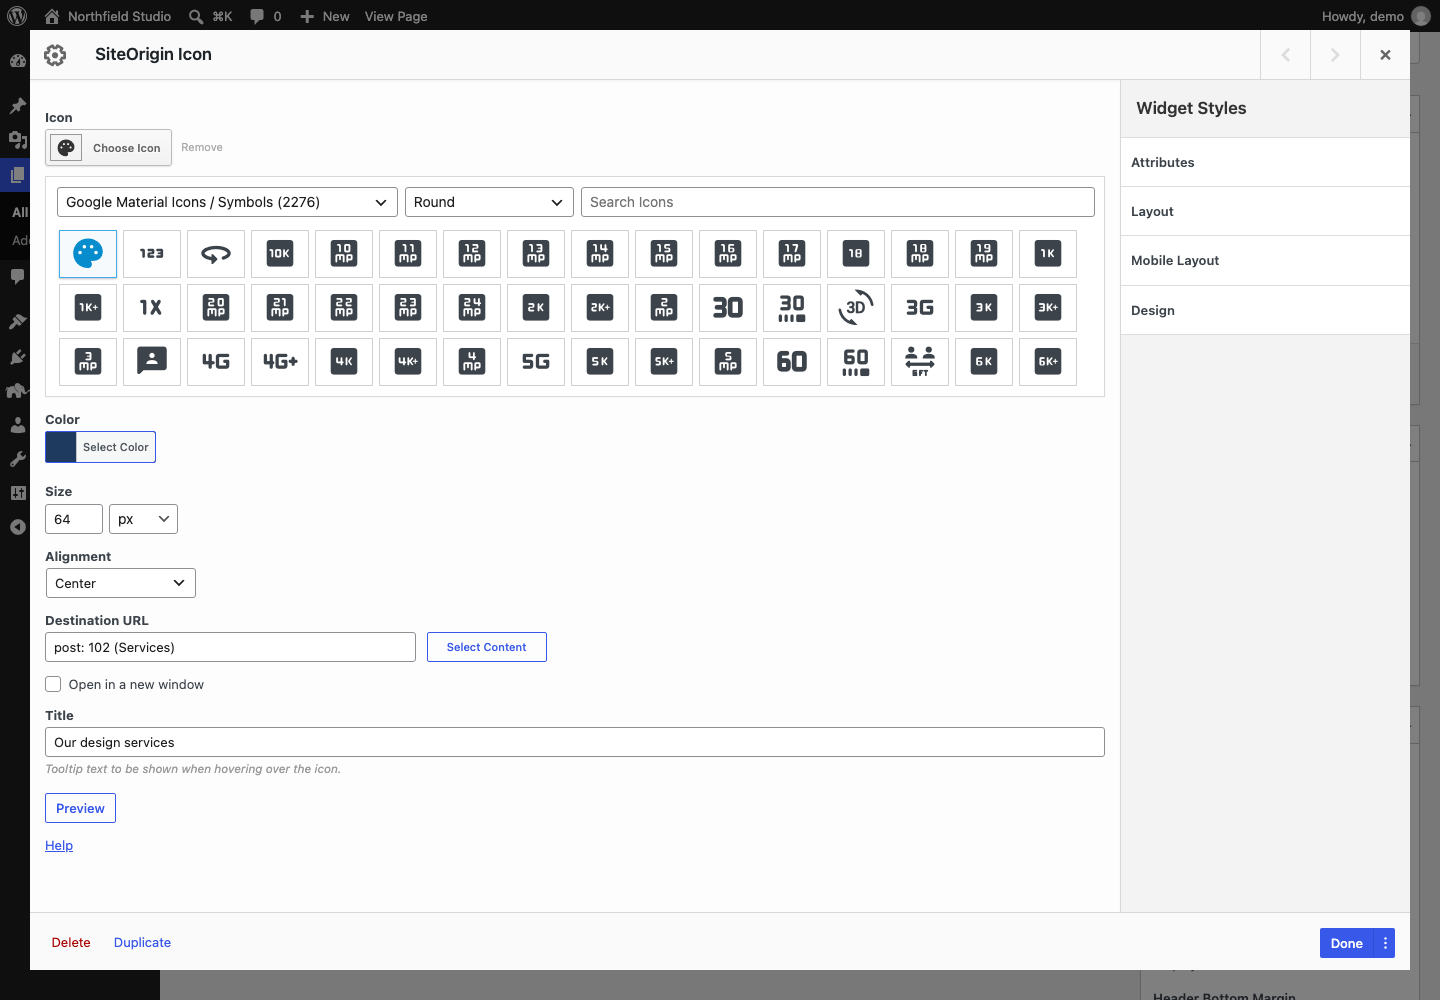This screenshot has height=1000, width=1440.
Task: Choose the 30fps icon
Action: (x=728, y=308)
